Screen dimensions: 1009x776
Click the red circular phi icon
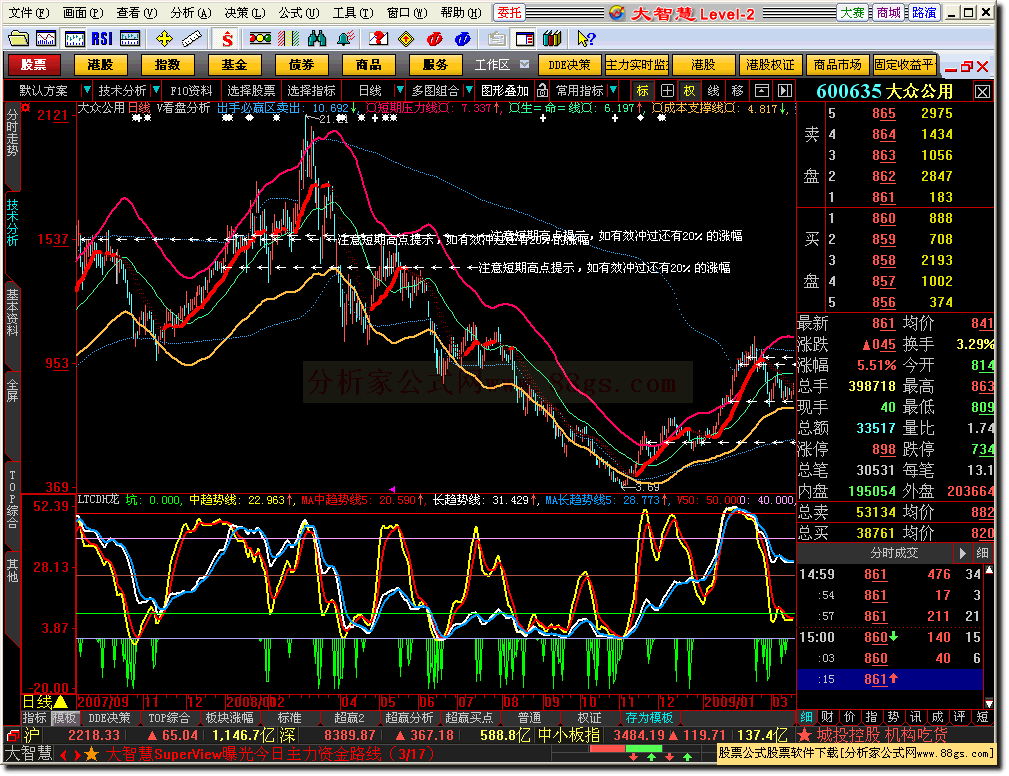pyautogui.click(x=434, y=39)
